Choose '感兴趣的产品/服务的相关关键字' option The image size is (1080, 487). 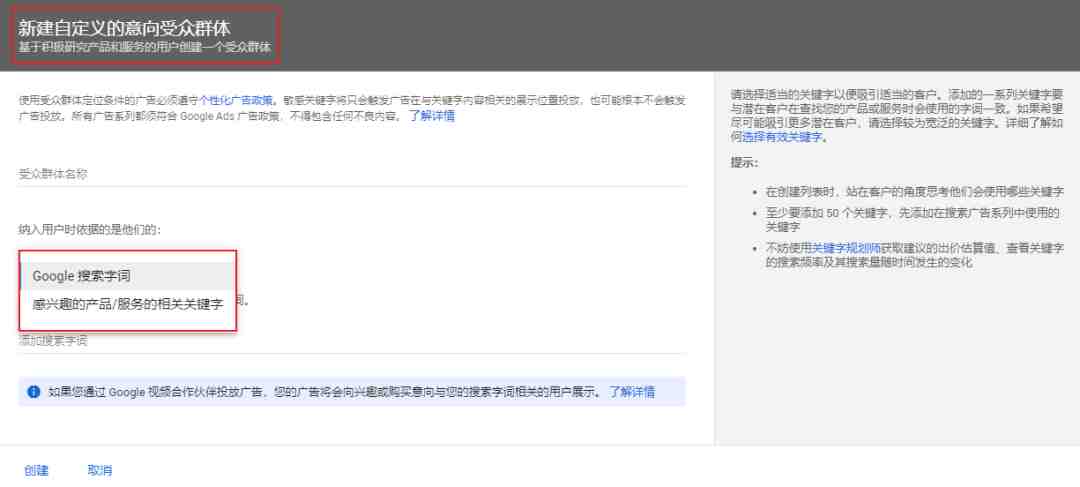pyautogui.click(x=128, y=304)
